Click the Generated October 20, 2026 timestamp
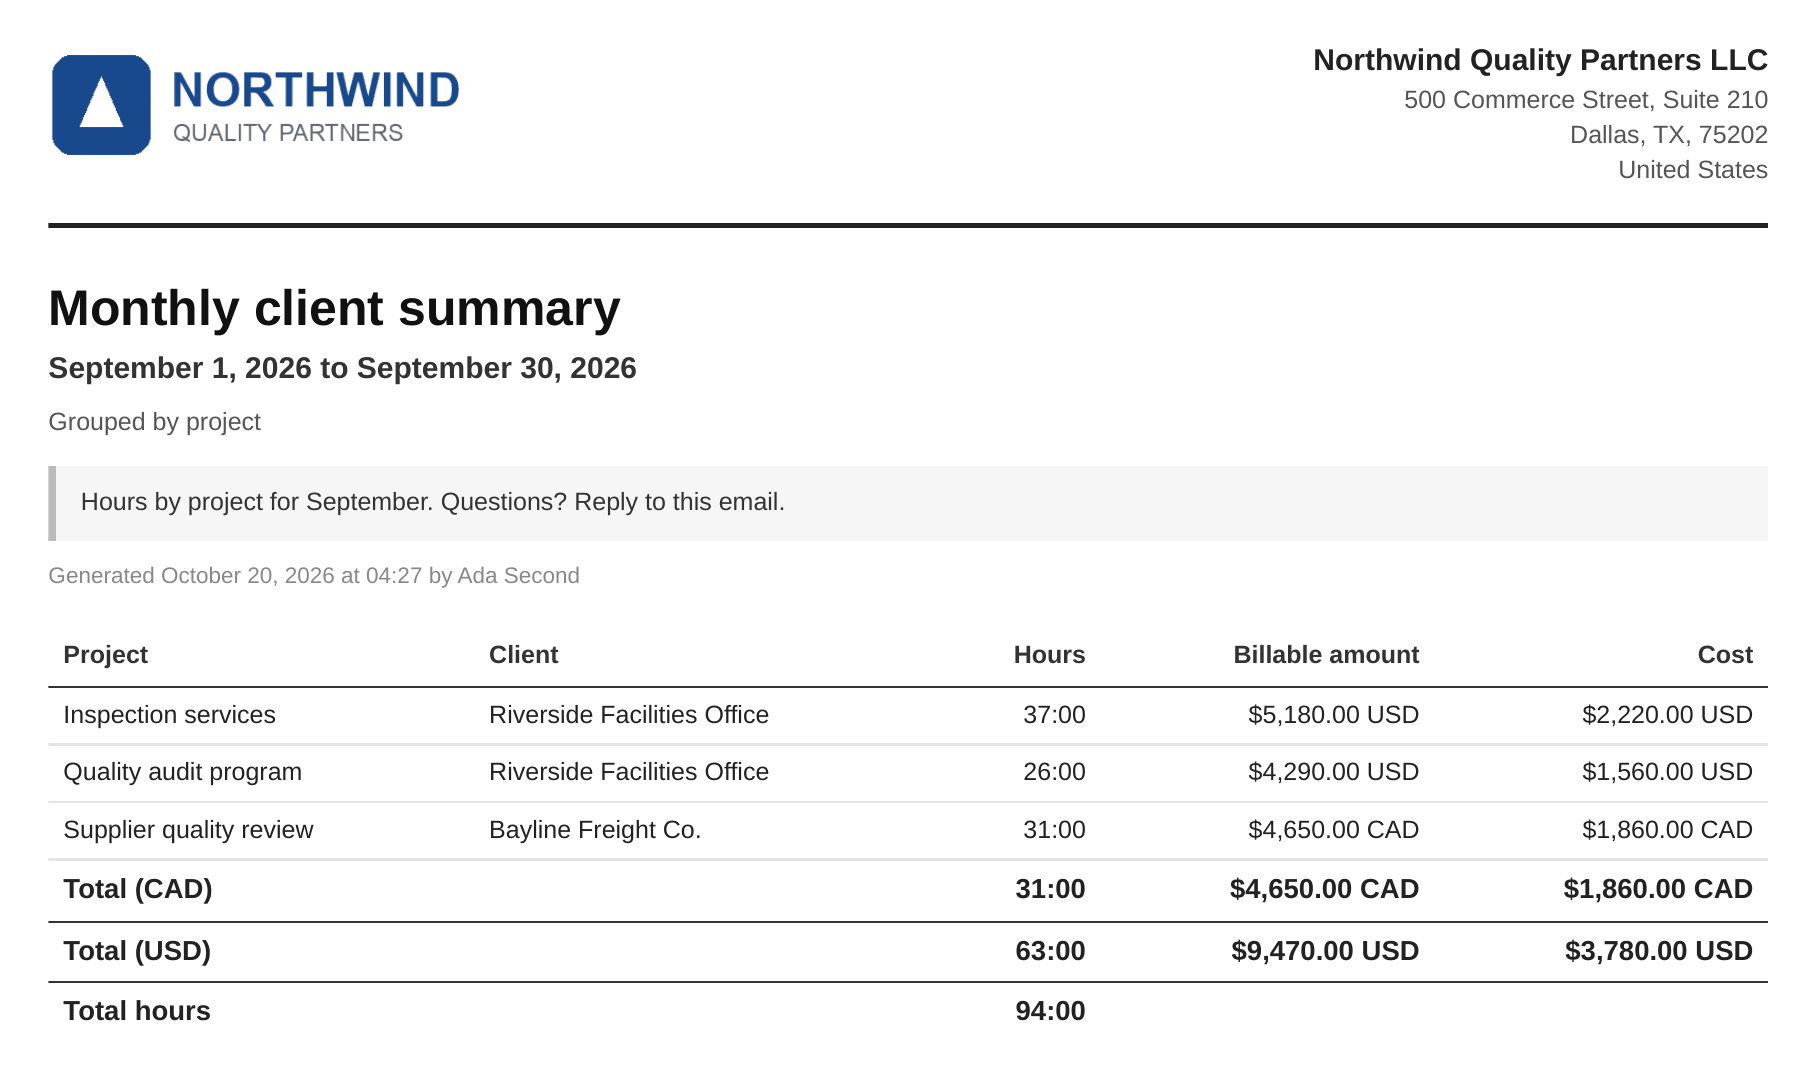 [x=314, y=576]
